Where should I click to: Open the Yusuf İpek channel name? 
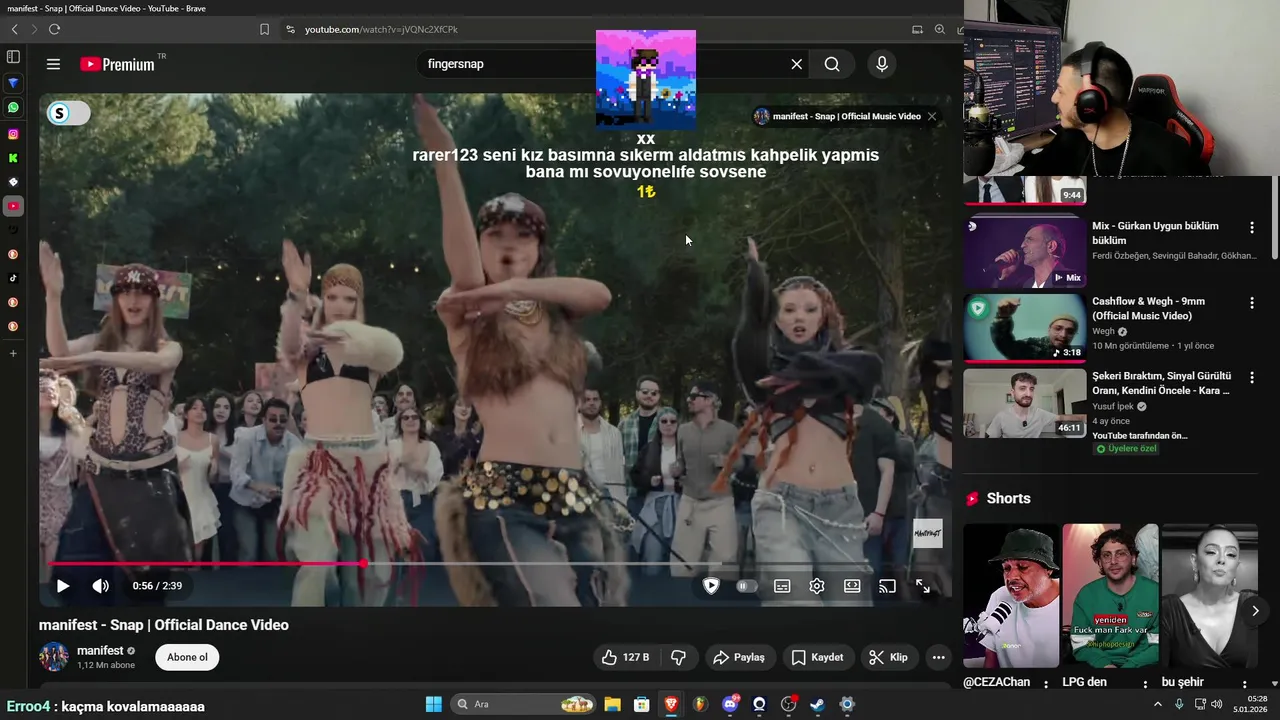[1114, 407]
